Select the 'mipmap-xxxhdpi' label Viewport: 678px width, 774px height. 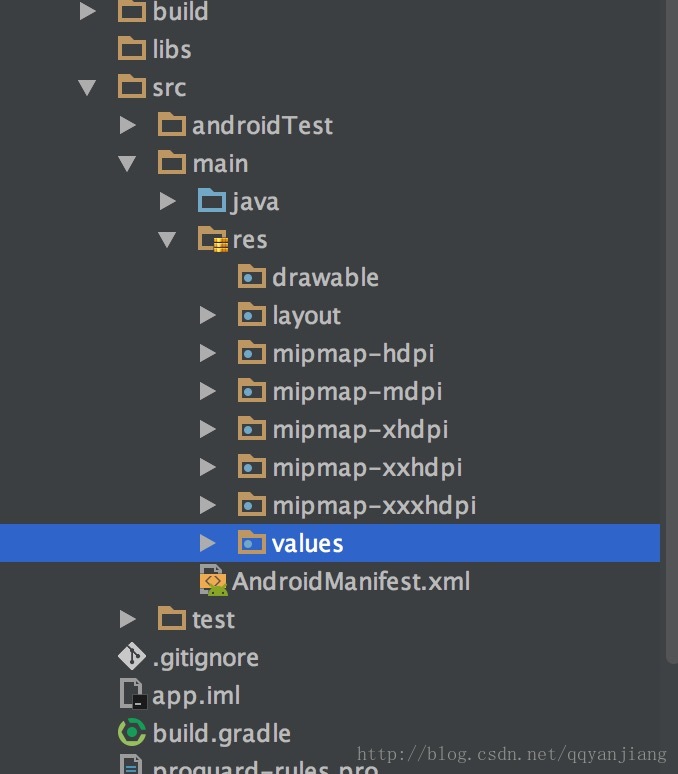(375, 506)
